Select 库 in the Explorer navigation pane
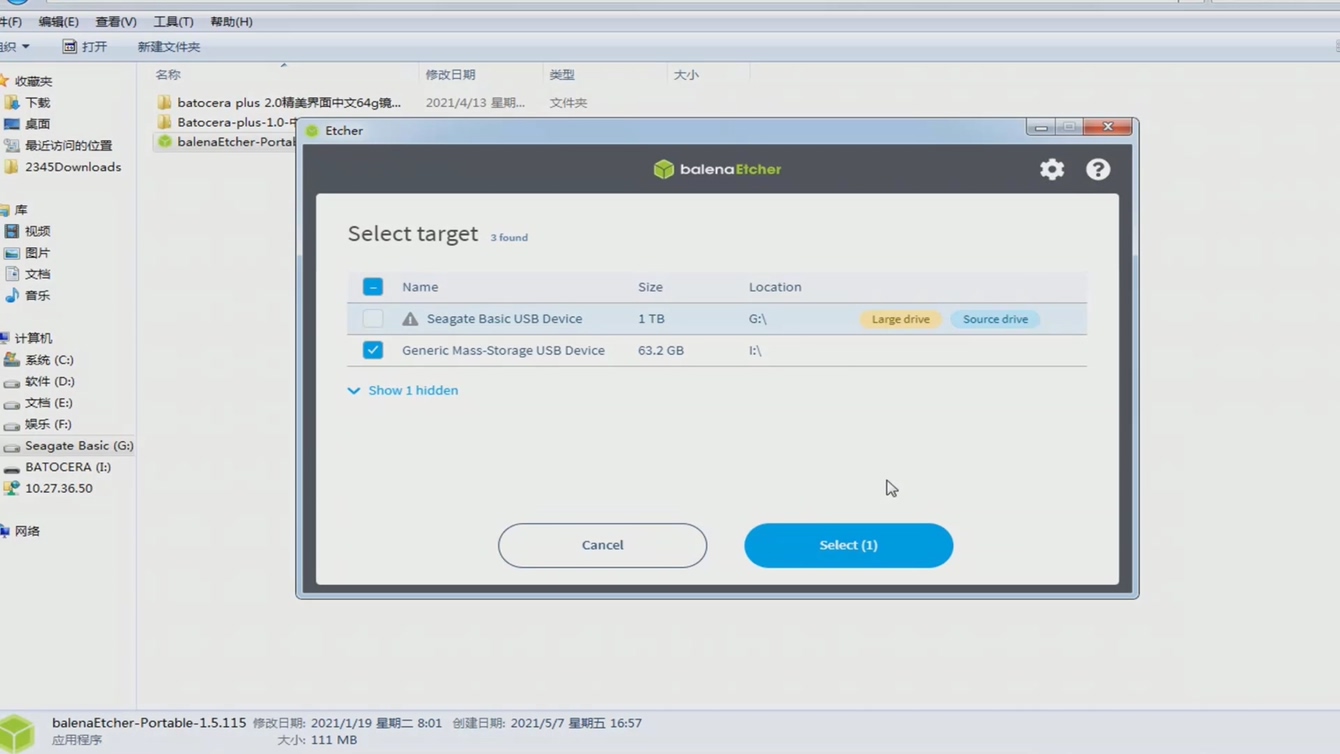This screenshot has width=1340, height=754. click(21, 210)
